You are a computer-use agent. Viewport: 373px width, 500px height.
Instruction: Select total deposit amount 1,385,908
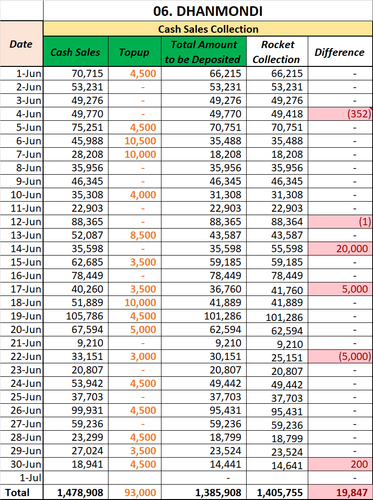click(204, 492)
